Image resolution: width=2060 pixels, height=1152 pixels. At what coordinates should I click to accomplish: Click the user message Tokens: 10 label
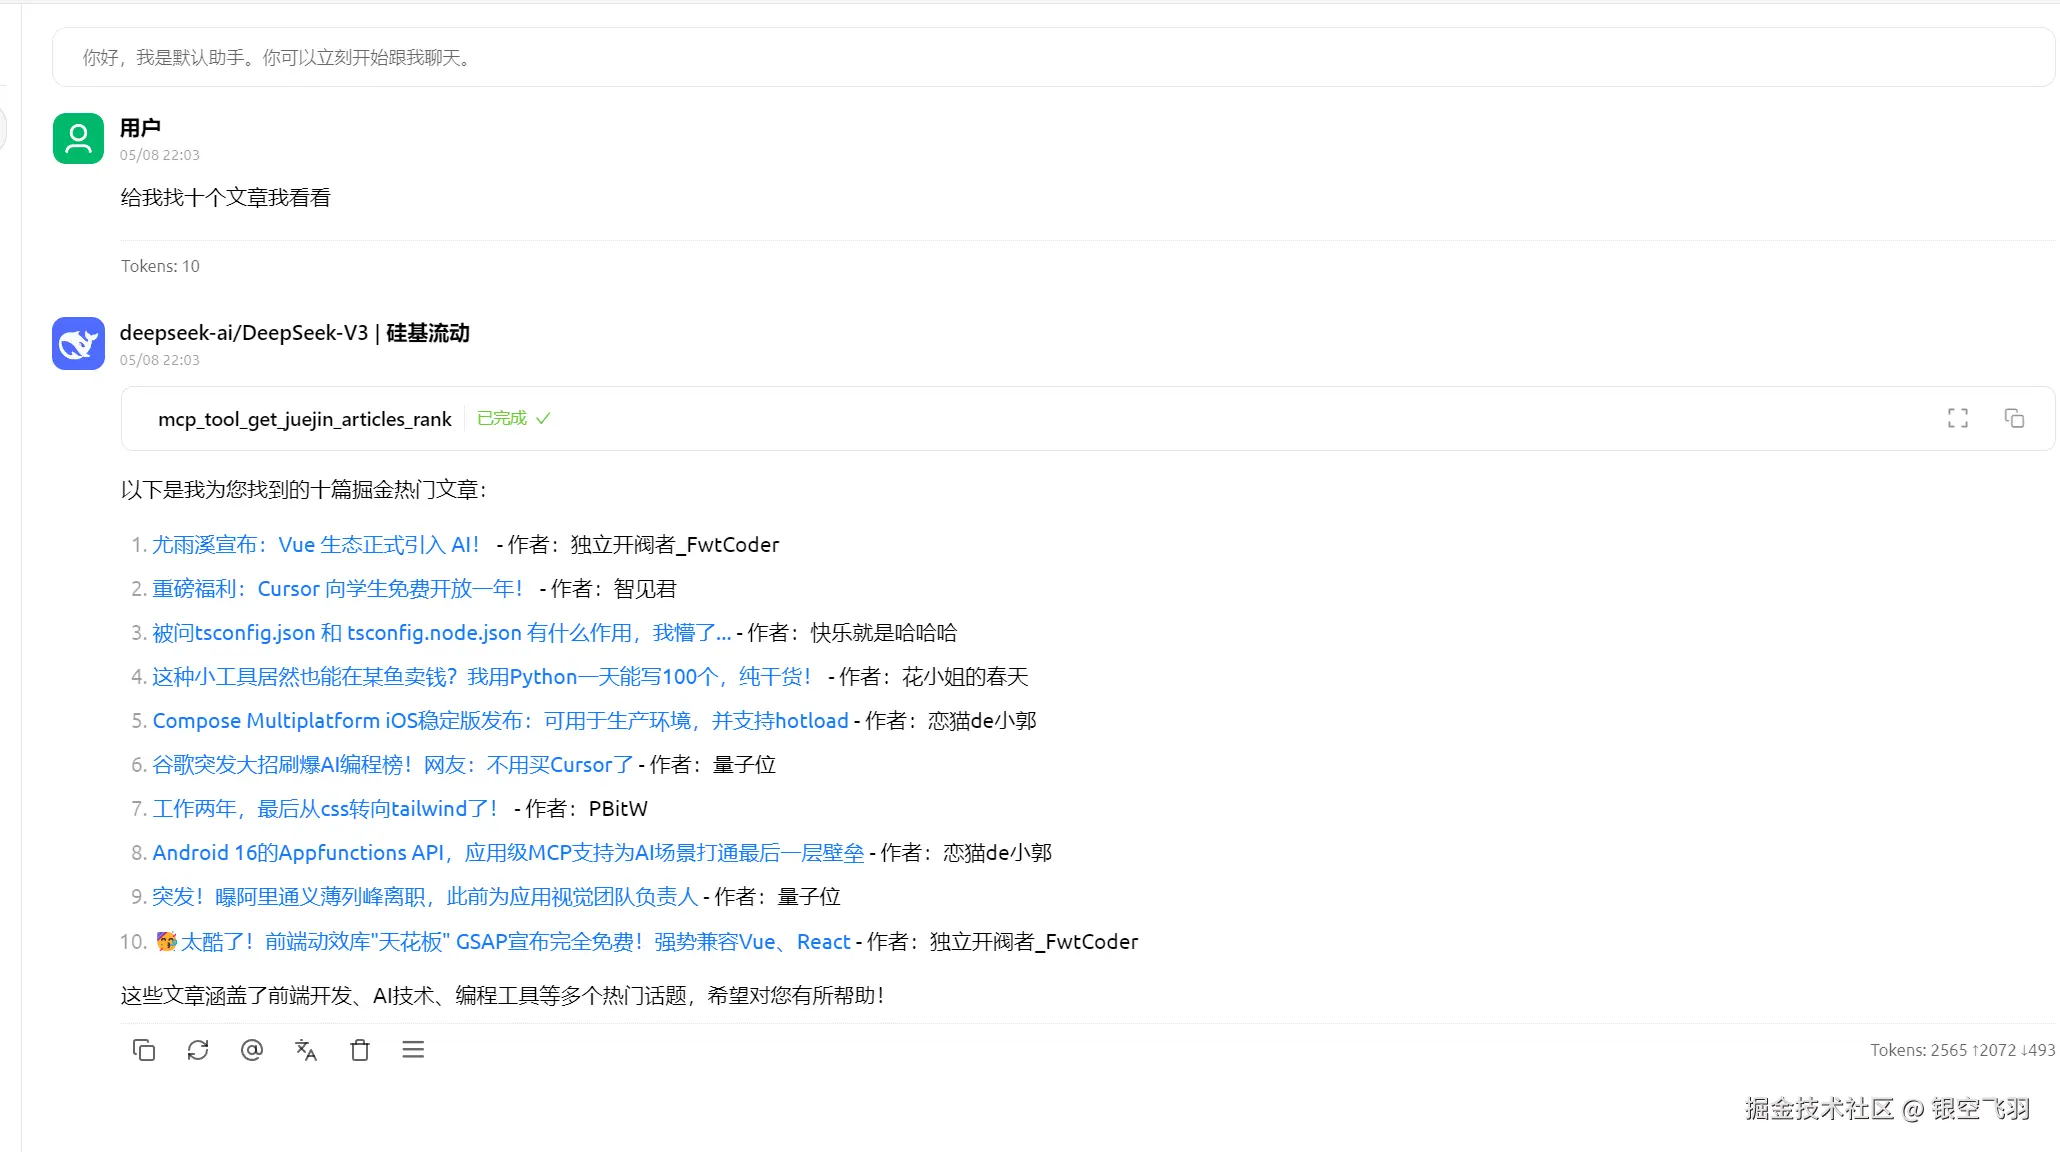160,266
